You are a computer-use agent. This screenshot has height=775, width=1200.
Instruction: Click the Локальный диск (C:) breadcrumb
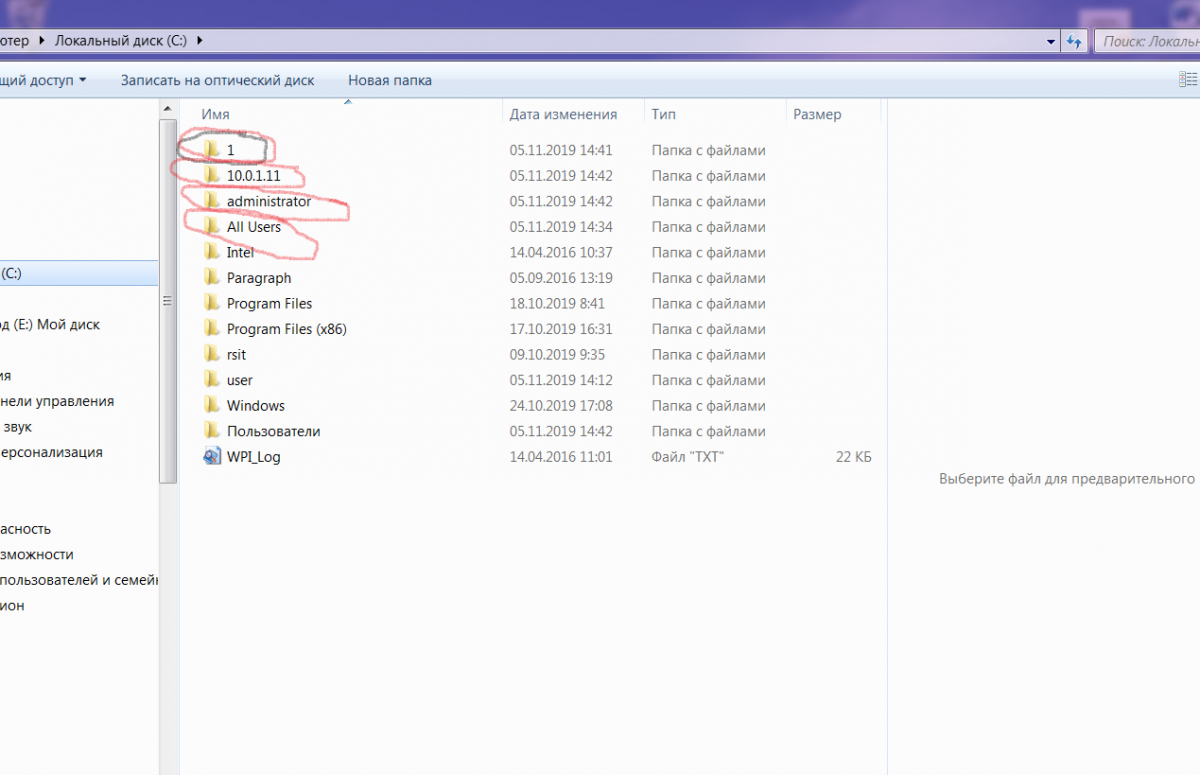click(x=123, y=41)
